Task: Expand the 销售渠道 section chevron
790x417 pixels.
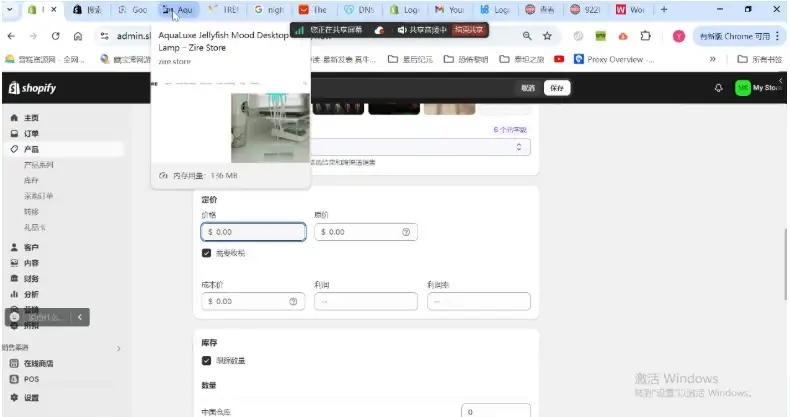Action: 119,348
